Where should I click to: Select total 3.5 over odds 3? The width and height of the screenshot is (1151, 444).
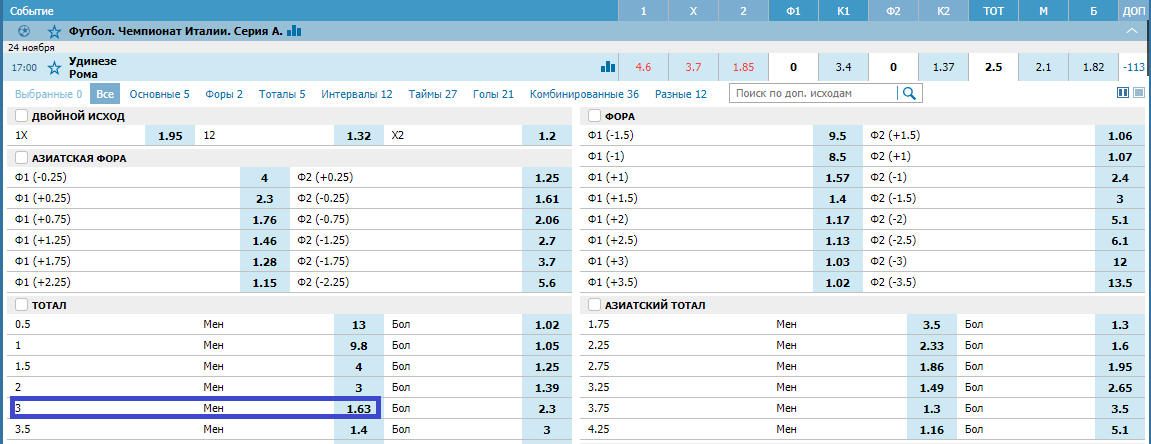click(x=547, y=429)
